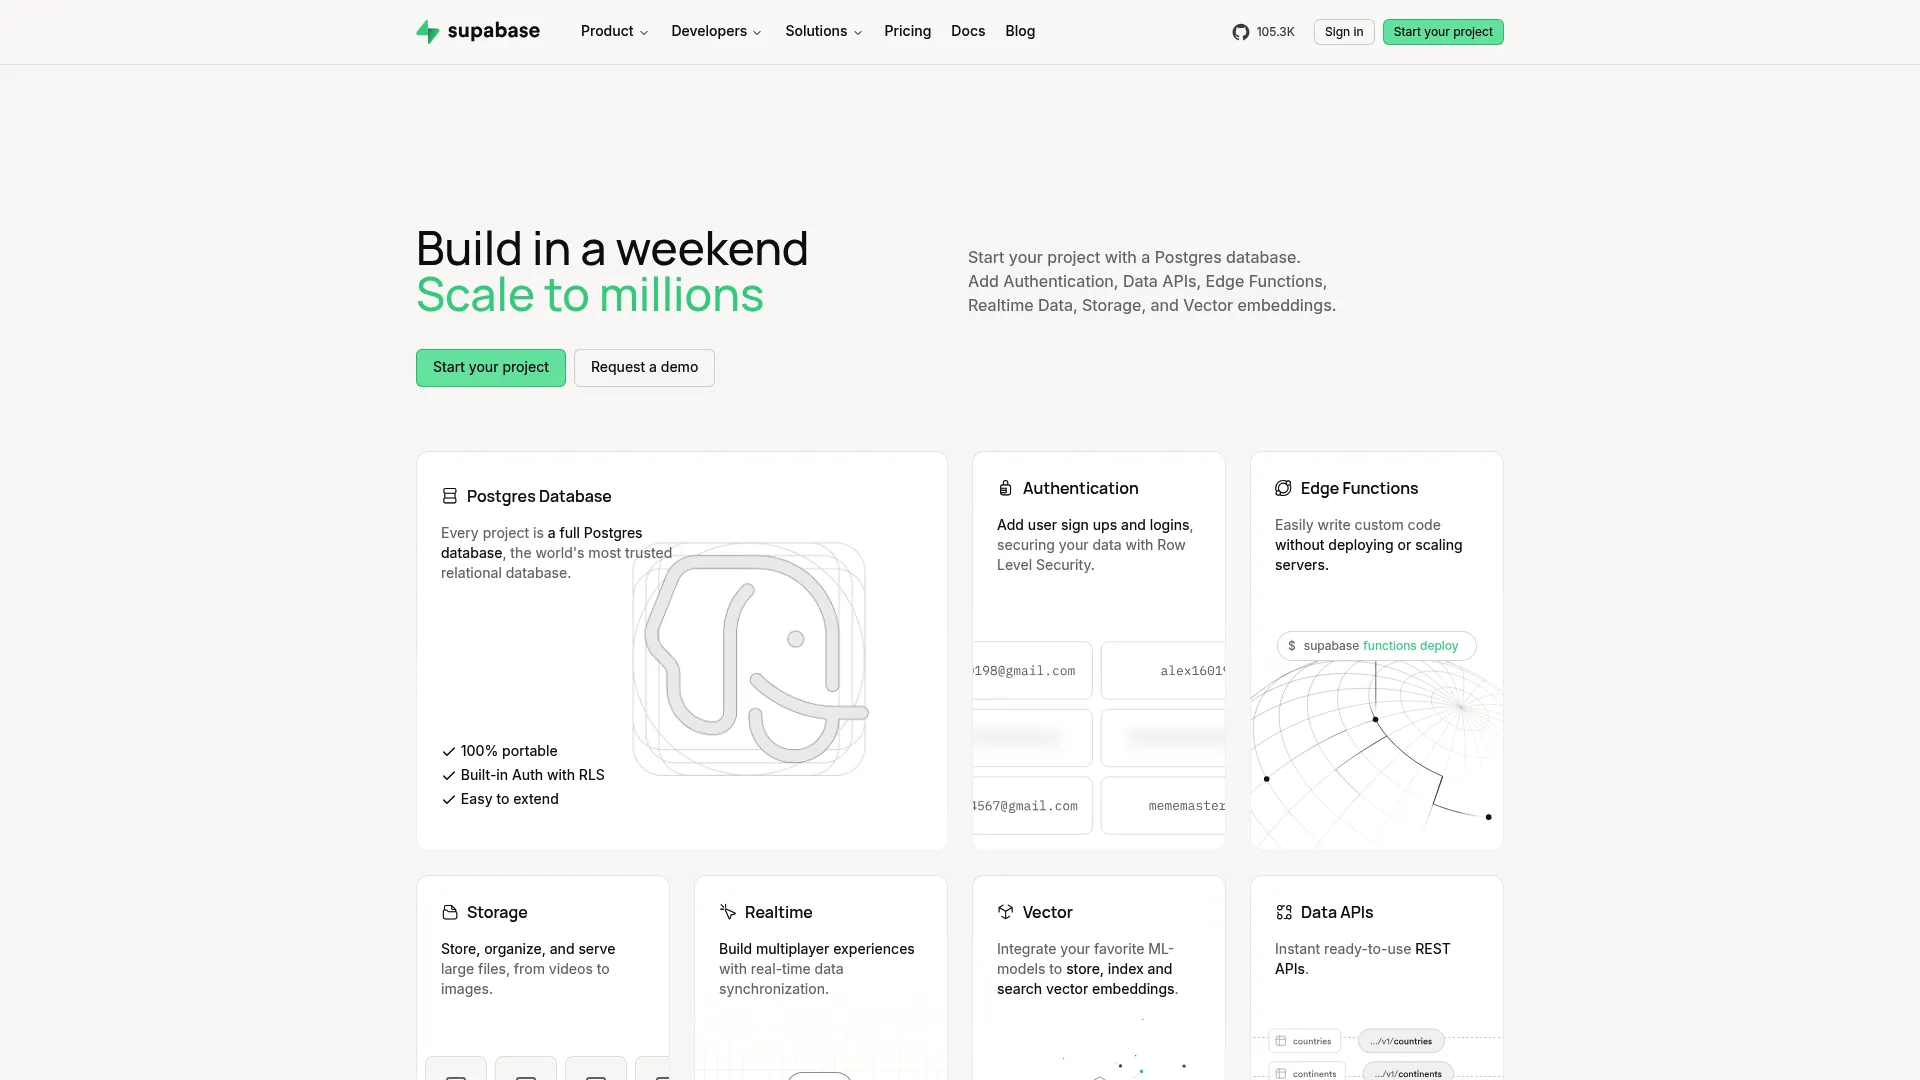Click the supabase functions deploy command pill
The image size is (1920, 1080).
[1376, 646]
